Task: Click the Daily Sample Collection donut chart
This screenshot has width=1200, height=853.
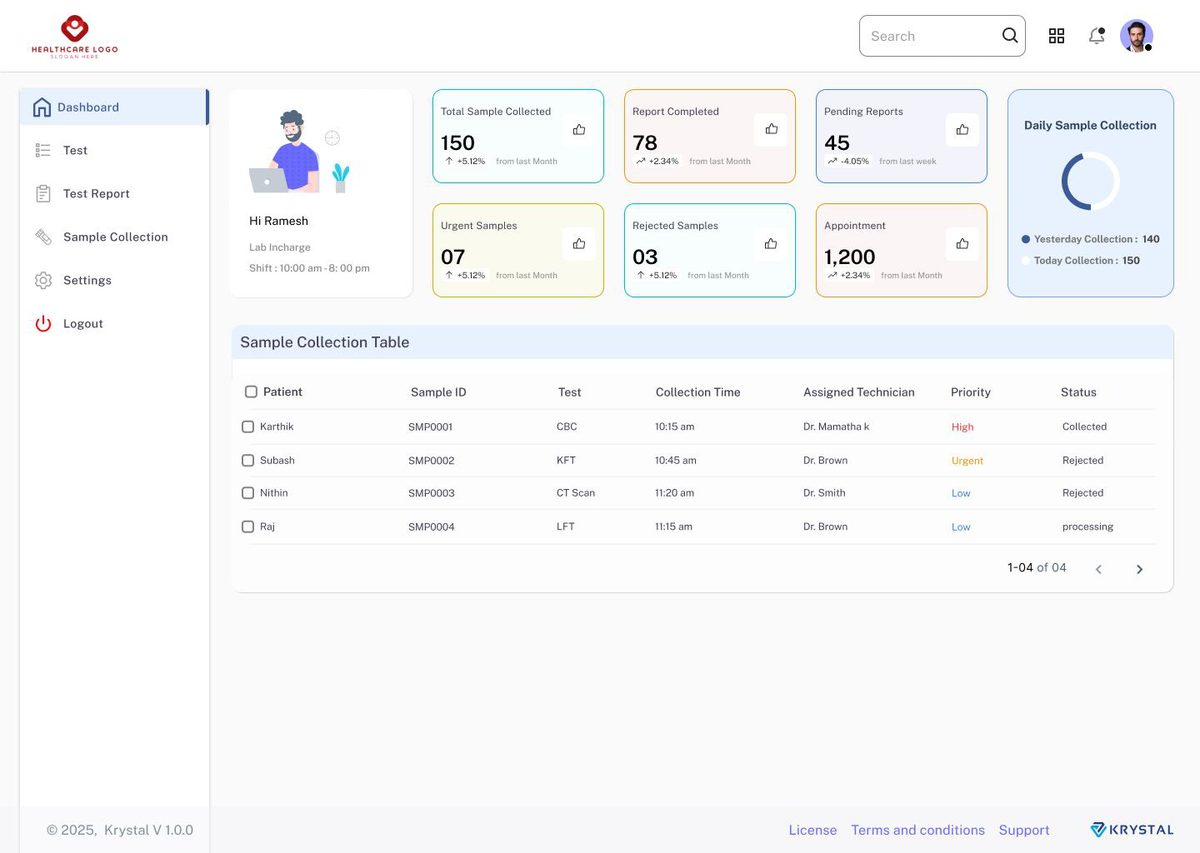Action: [1090, 181]
